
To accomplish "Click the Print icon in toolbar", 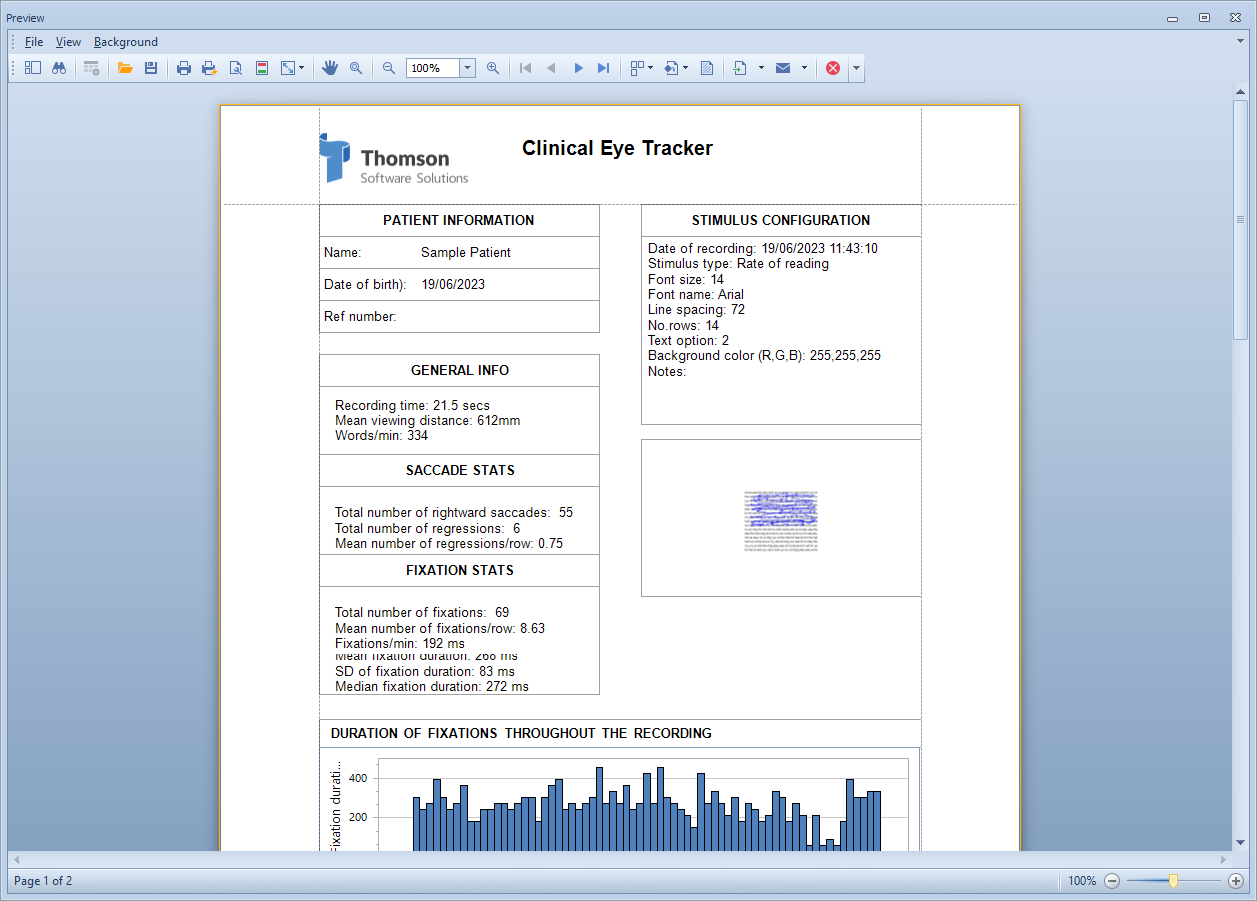I will pyautogui.click(x=184, y=68).
